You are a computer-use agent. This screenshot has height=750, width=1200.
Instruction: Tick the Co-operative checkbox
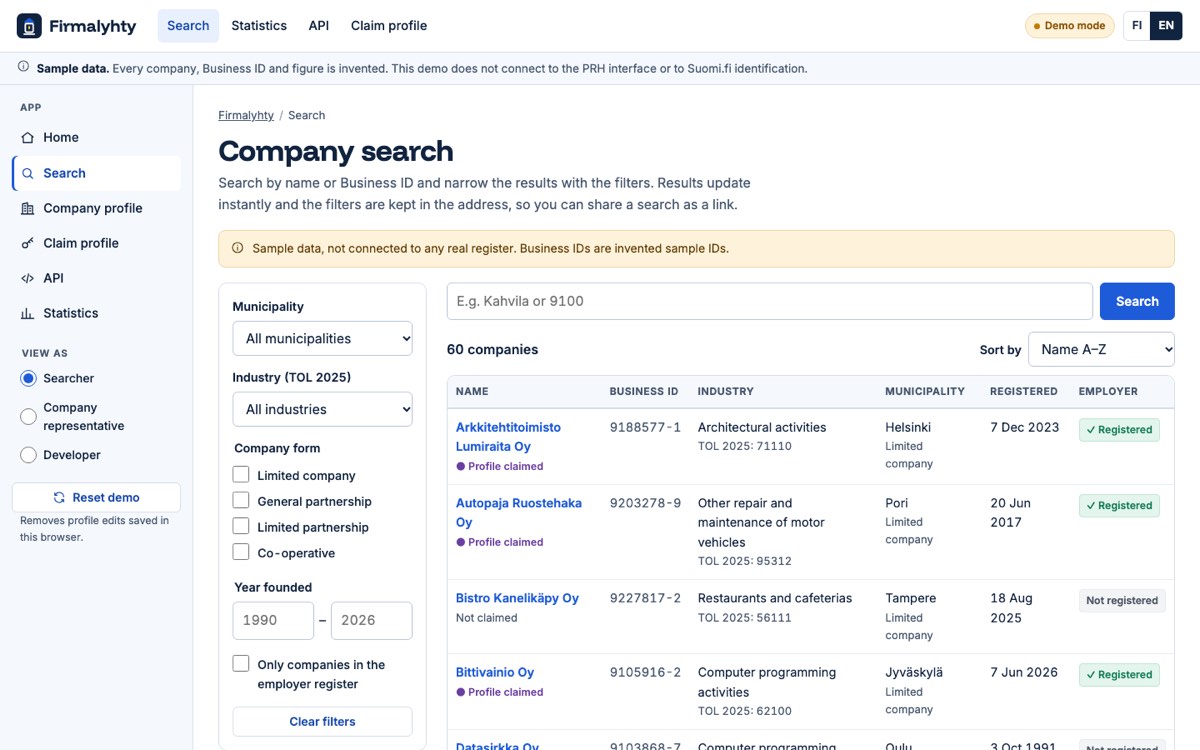tap(241, 552)
